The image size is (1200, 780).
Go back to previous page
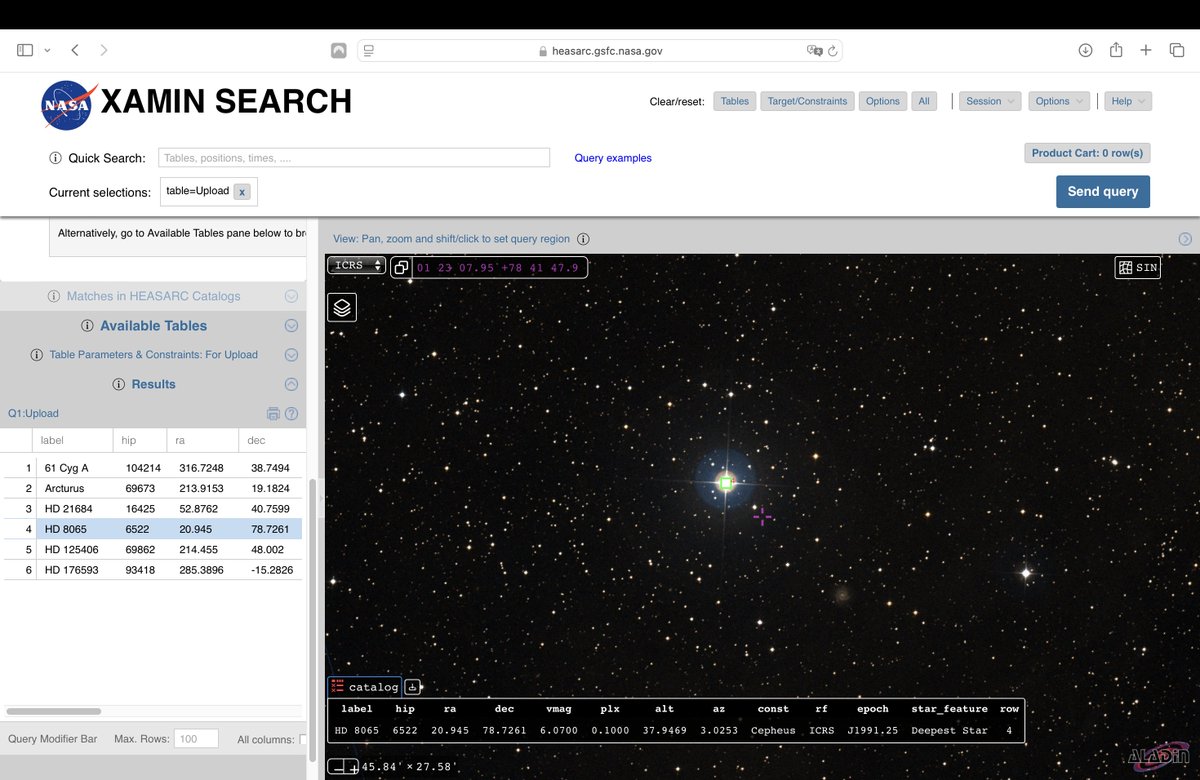click(x=75, y=50)
